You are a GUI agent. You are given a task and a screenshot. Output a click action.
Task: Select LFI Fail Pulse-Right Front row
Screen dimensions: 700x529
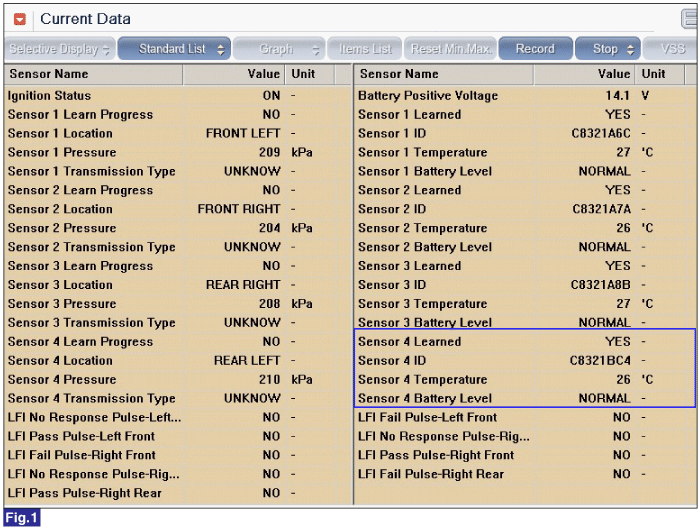coord(179,455)
